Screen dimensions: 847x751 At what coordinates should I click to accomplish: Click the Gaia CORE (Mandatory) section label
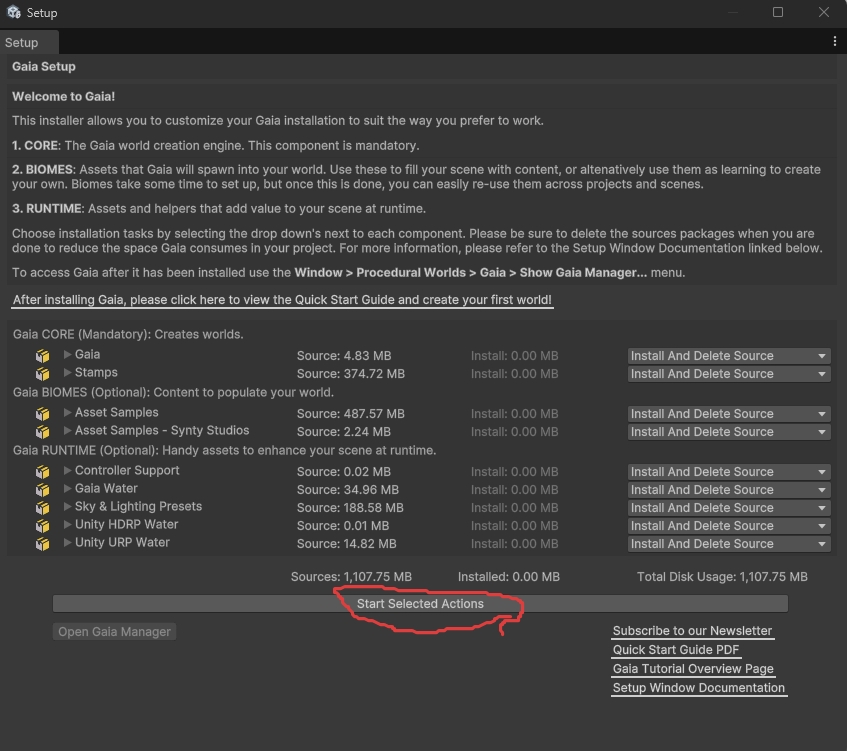click(128, 334)
